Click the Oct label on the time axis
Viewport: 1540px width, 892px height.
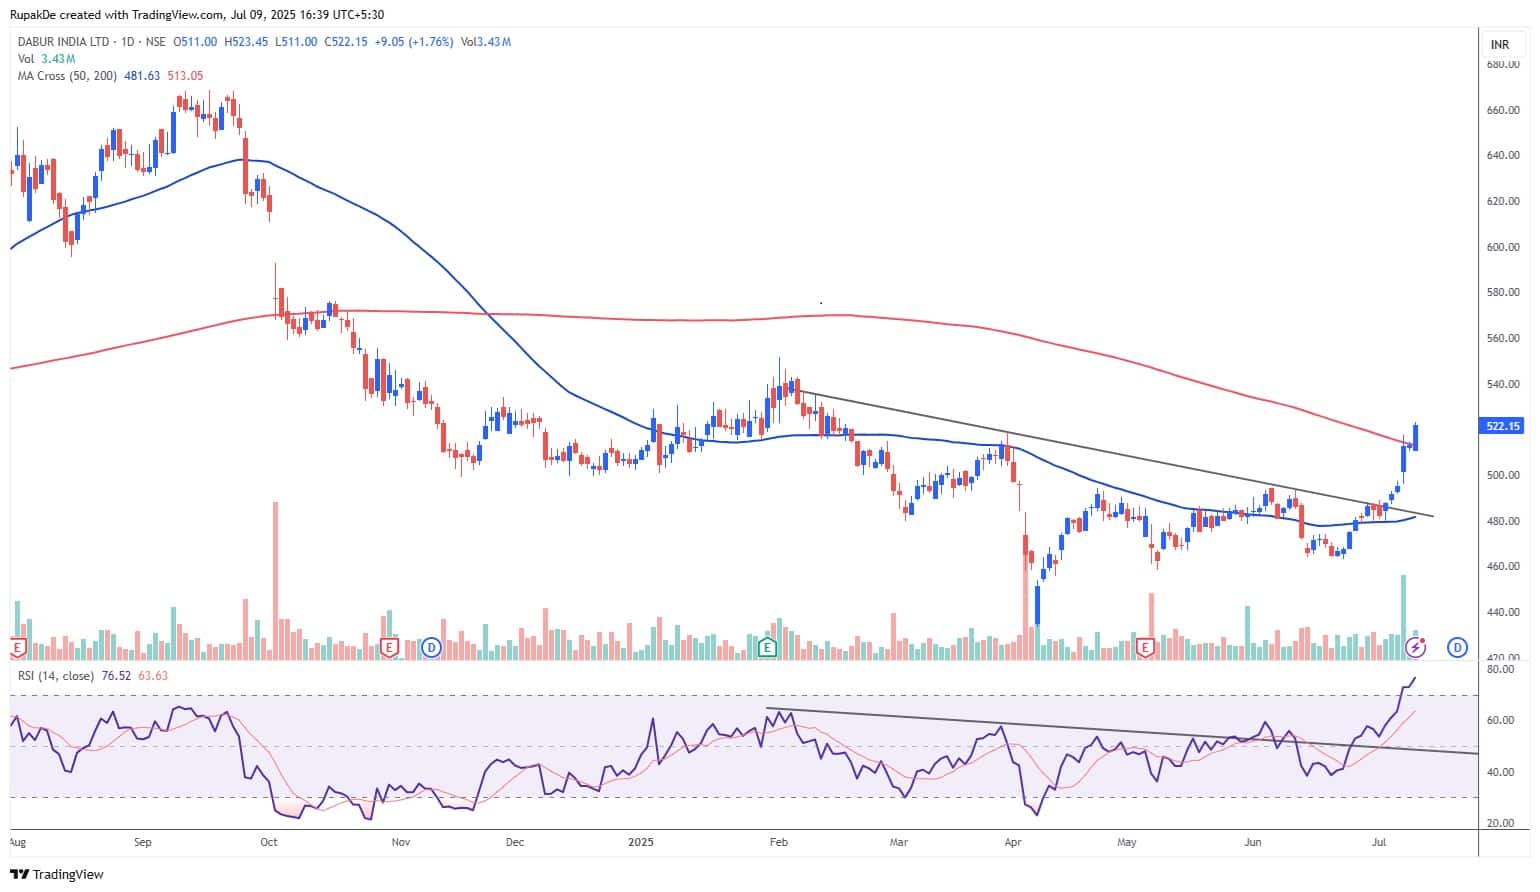[x=268, y=842]
